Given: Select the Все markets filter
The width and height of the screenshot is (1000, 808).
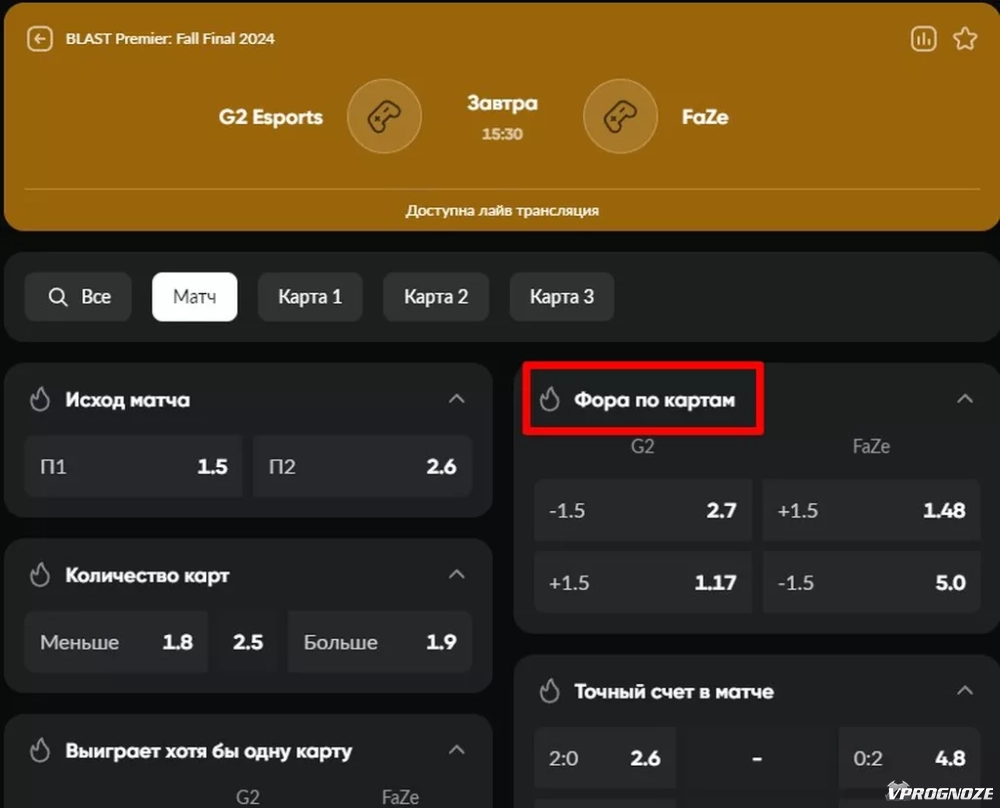Looking at the screenshot, I should pyautogui.click(x=78, y=297).
